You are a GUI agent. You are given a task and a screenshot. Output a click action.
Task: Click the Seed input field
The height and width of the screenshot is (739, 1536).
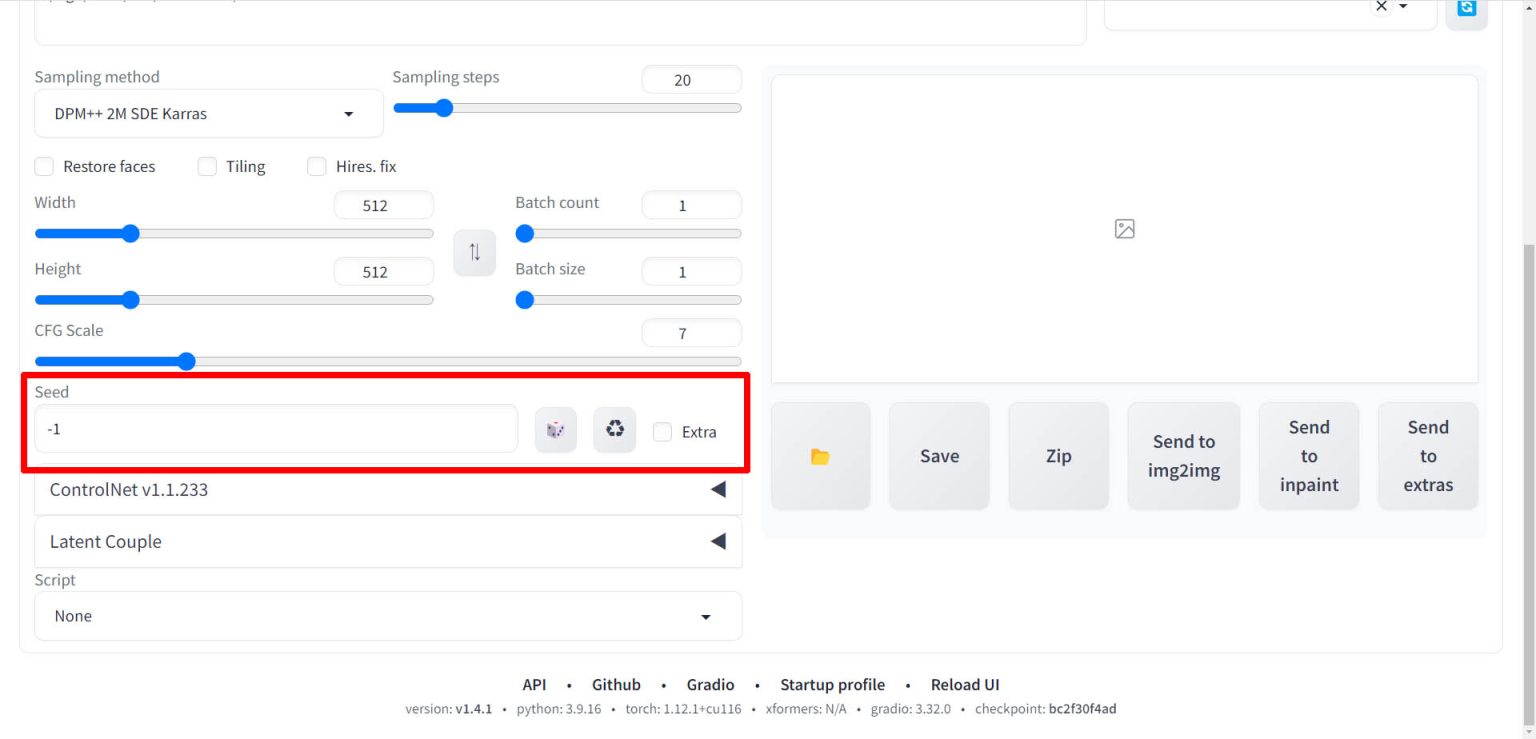(x=276, y=429)
